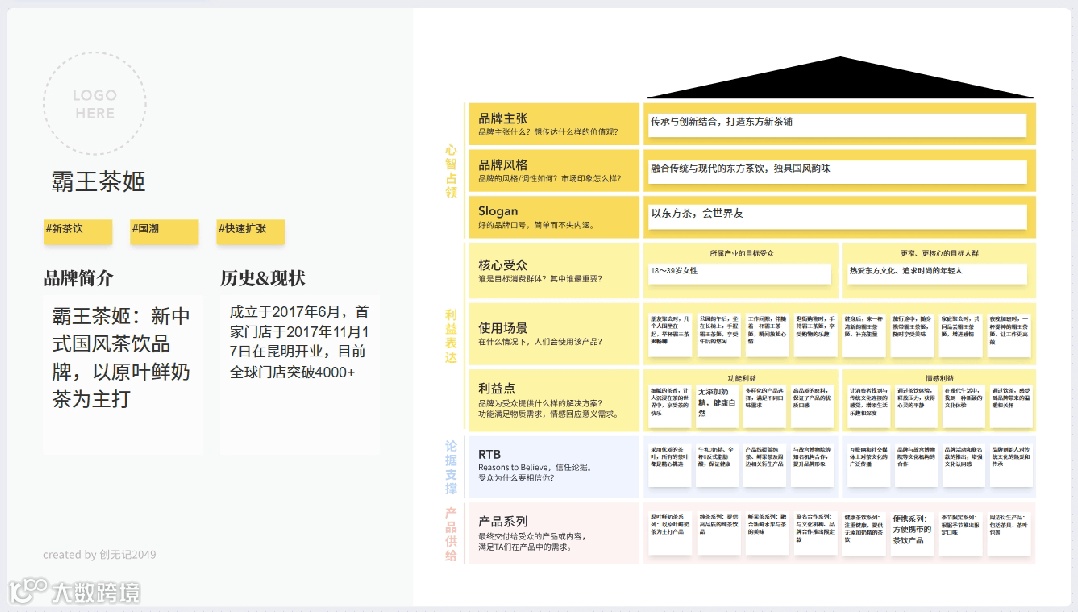
Task: Click the target audience field ending 岁女性
Action: (x=740, y=273)
